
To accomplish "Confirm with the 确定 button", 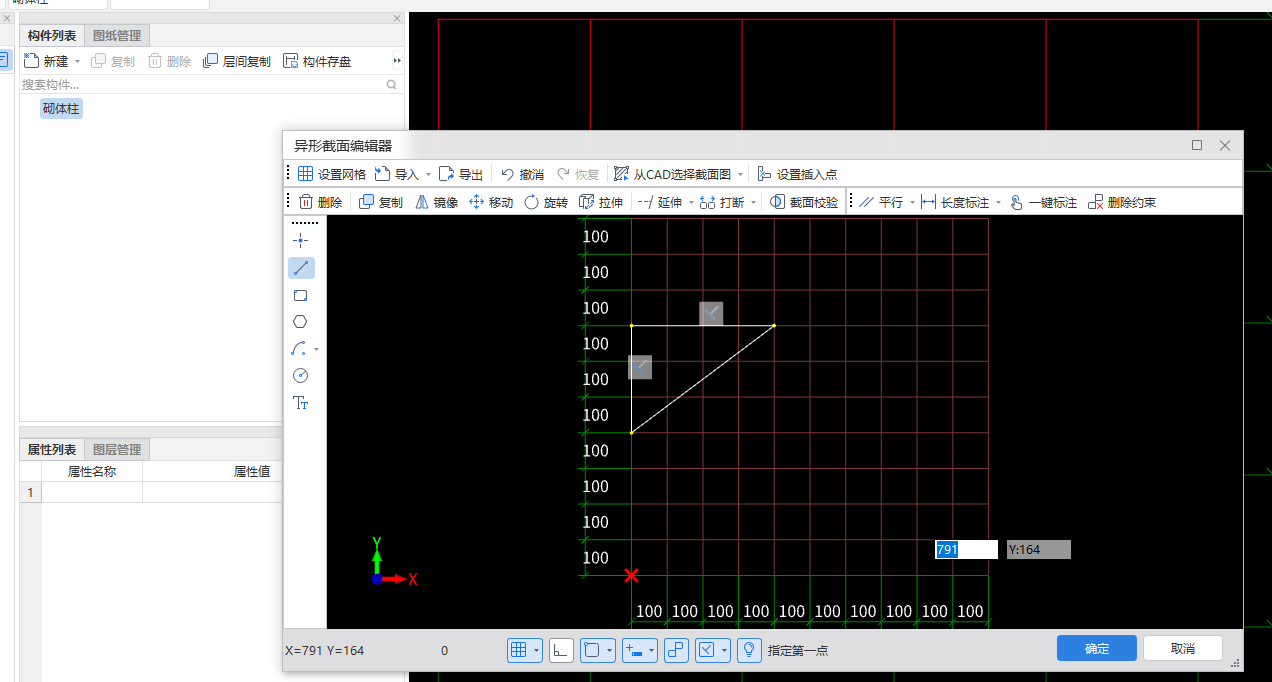I will 1097,648.
